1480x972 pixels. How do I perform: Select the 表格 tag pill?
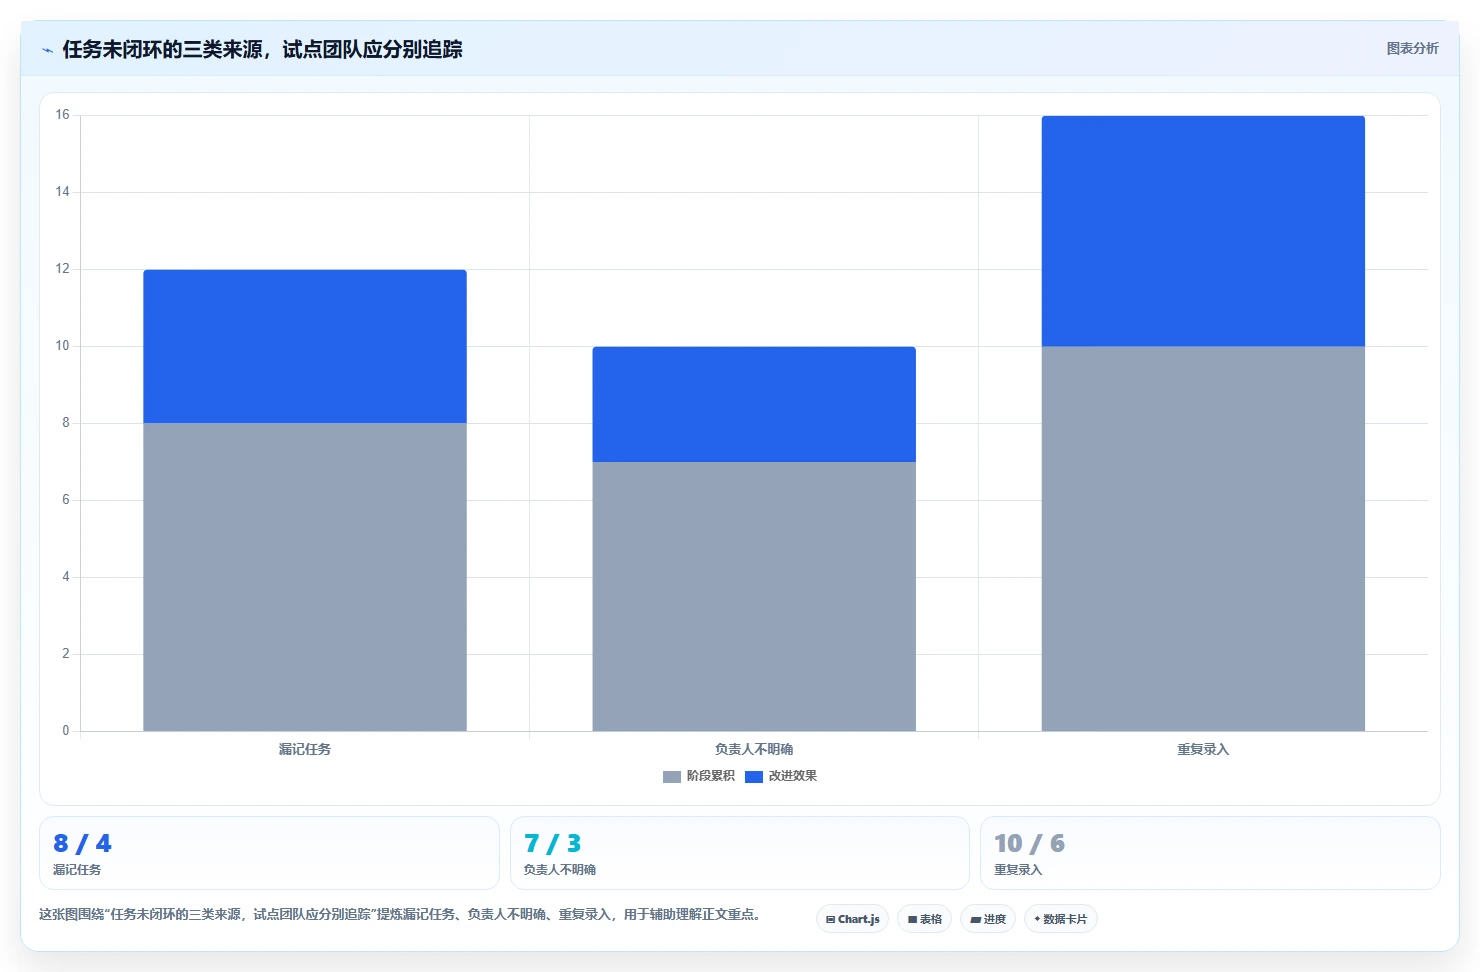point(924,919)
